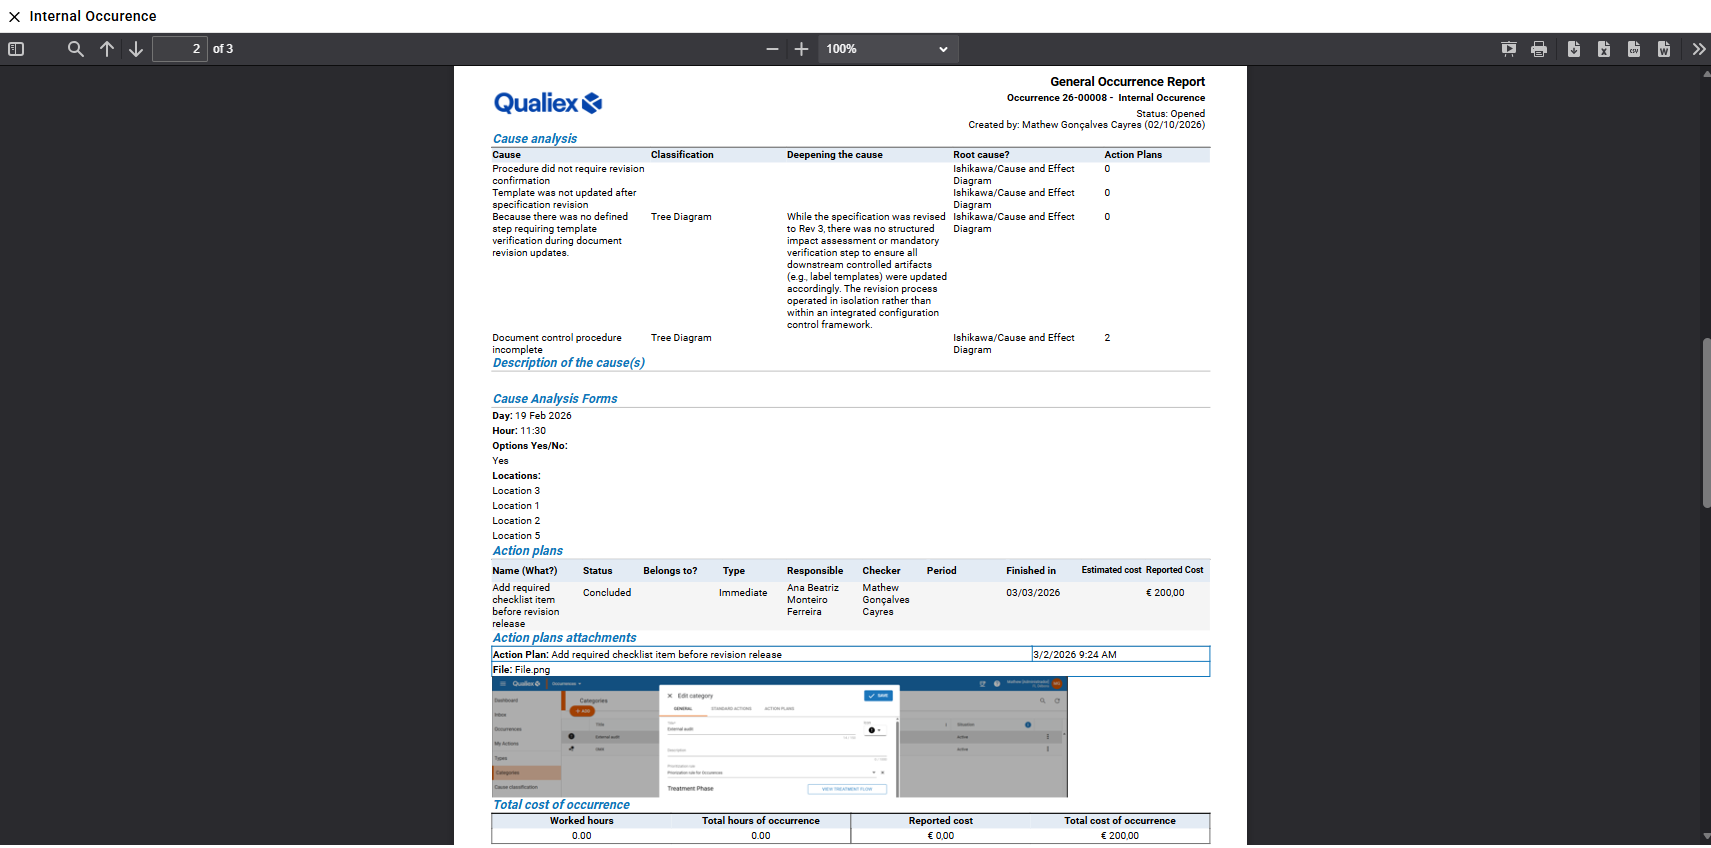Click the File.png attachment screenshot thumbnail
Viewport: 1711px width, 848px height.
[x=779, y=737]
